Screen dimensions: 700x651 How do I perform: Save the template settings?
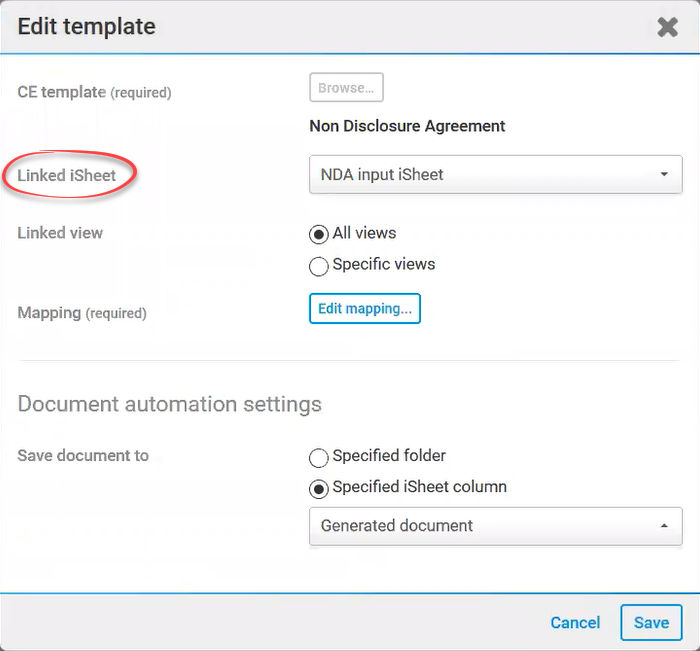(x=651, y=622)
